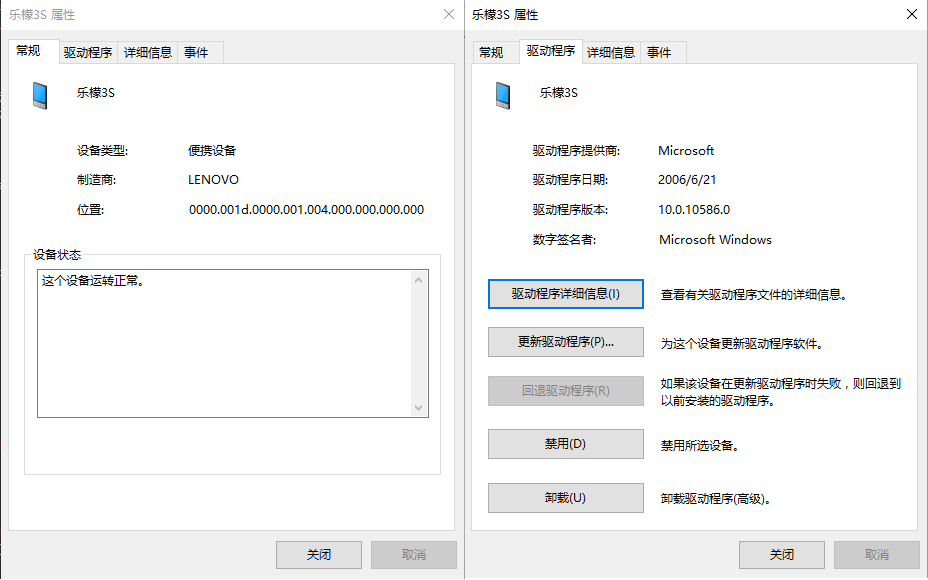
Task: Open 详细信息 tab in right window
Action: pos(611,53)
